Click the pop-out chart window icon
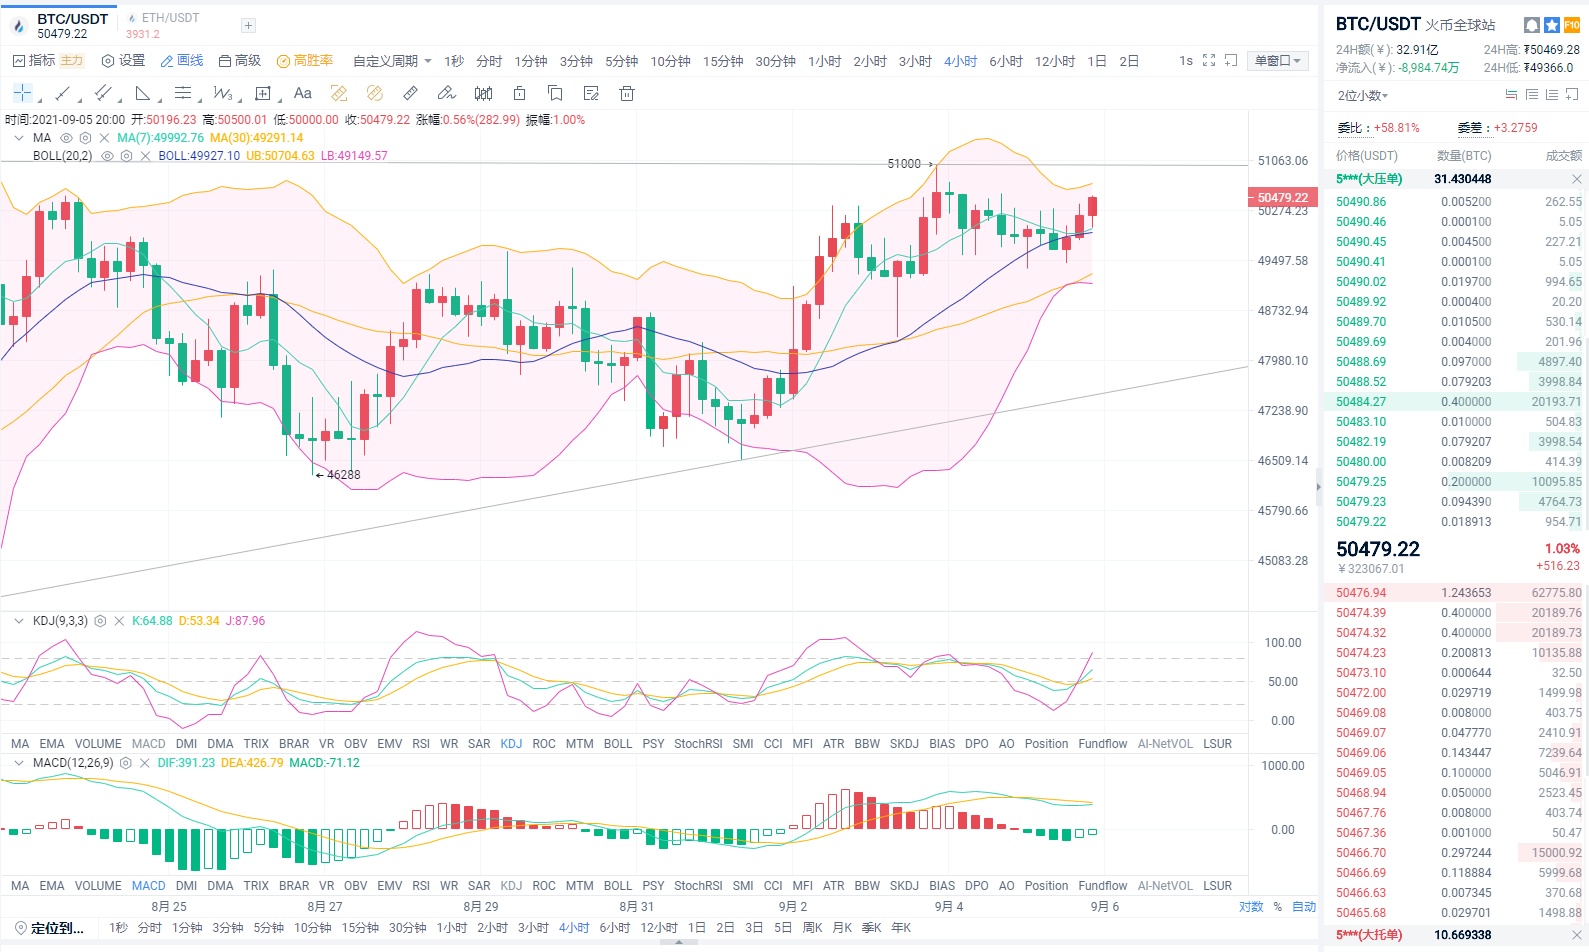This screenshot has width=1589, height=952. [x=1231, y=60]
